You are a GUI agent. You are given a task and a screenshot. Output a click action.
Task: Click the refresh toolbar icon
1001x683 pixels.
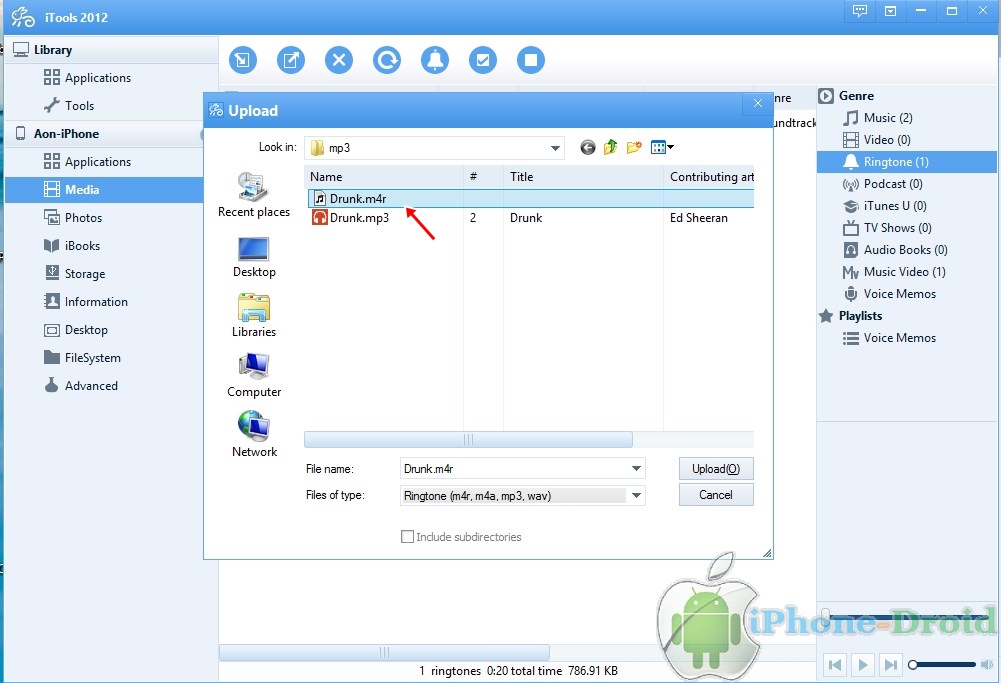point(387,61)
